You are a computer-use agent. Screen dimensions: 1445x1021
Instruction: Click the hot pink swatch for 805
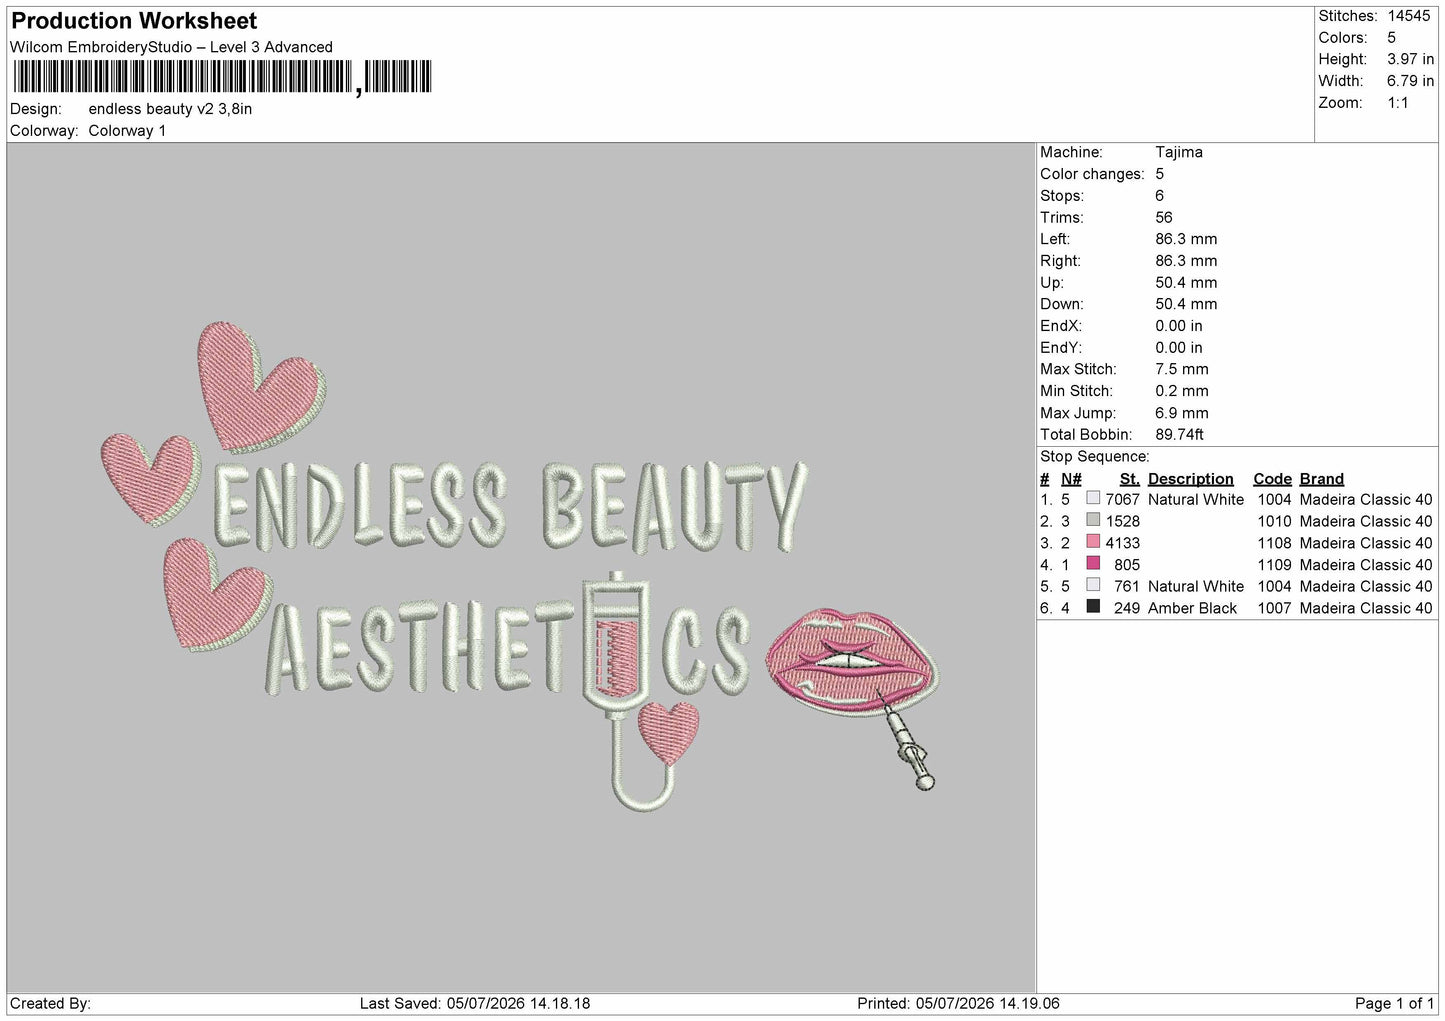pyautogui.click(x=1093, y=564)
